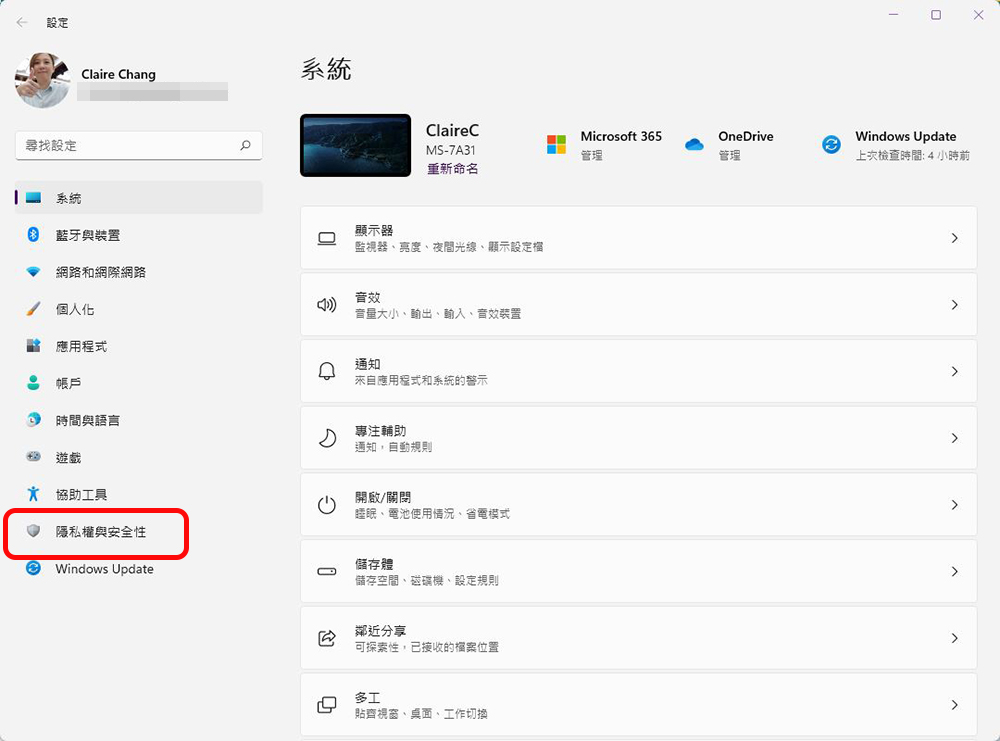Click the 儲存體 drive icon
Screen dimensions: 1000x741
tap(327, 571)
